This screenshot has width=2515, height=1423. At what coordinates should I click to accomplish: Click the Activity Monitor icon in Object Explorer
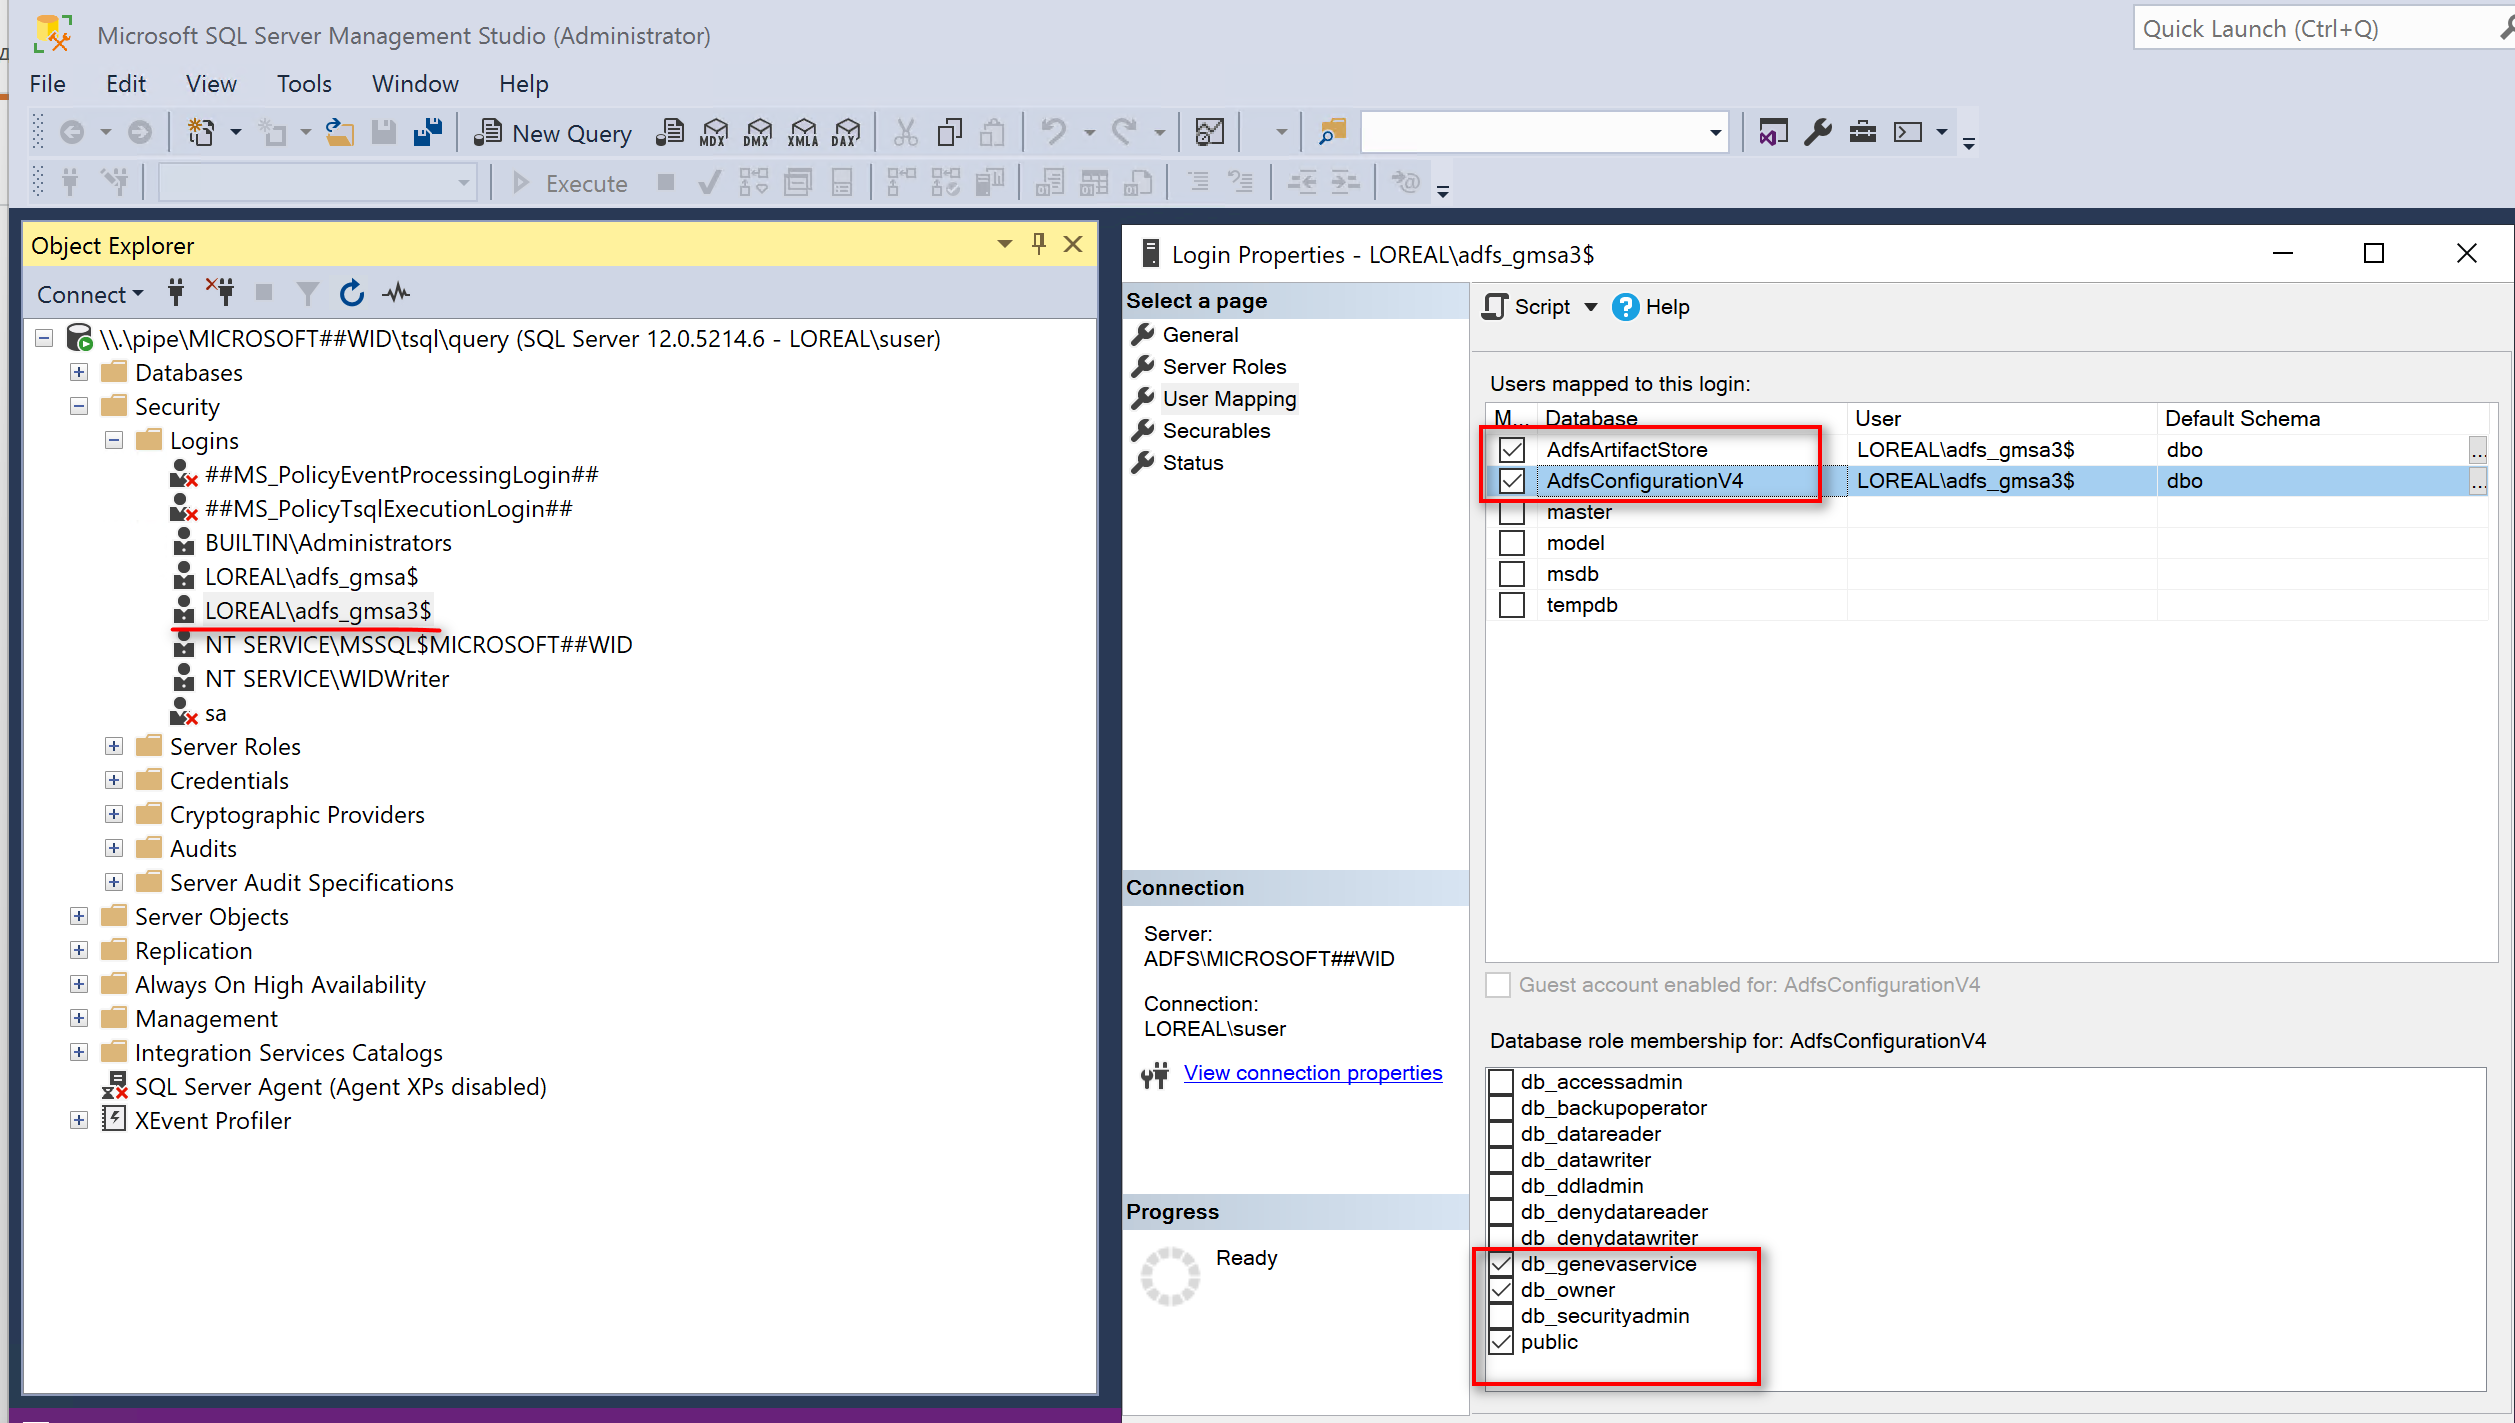click(397, 293)
